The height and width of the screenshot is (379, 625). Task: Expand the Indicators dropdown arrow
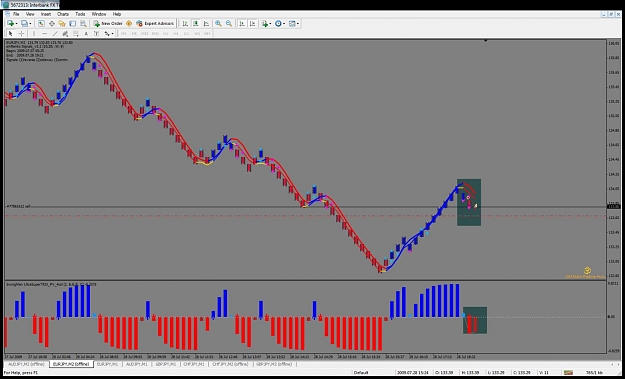[270, 24]
